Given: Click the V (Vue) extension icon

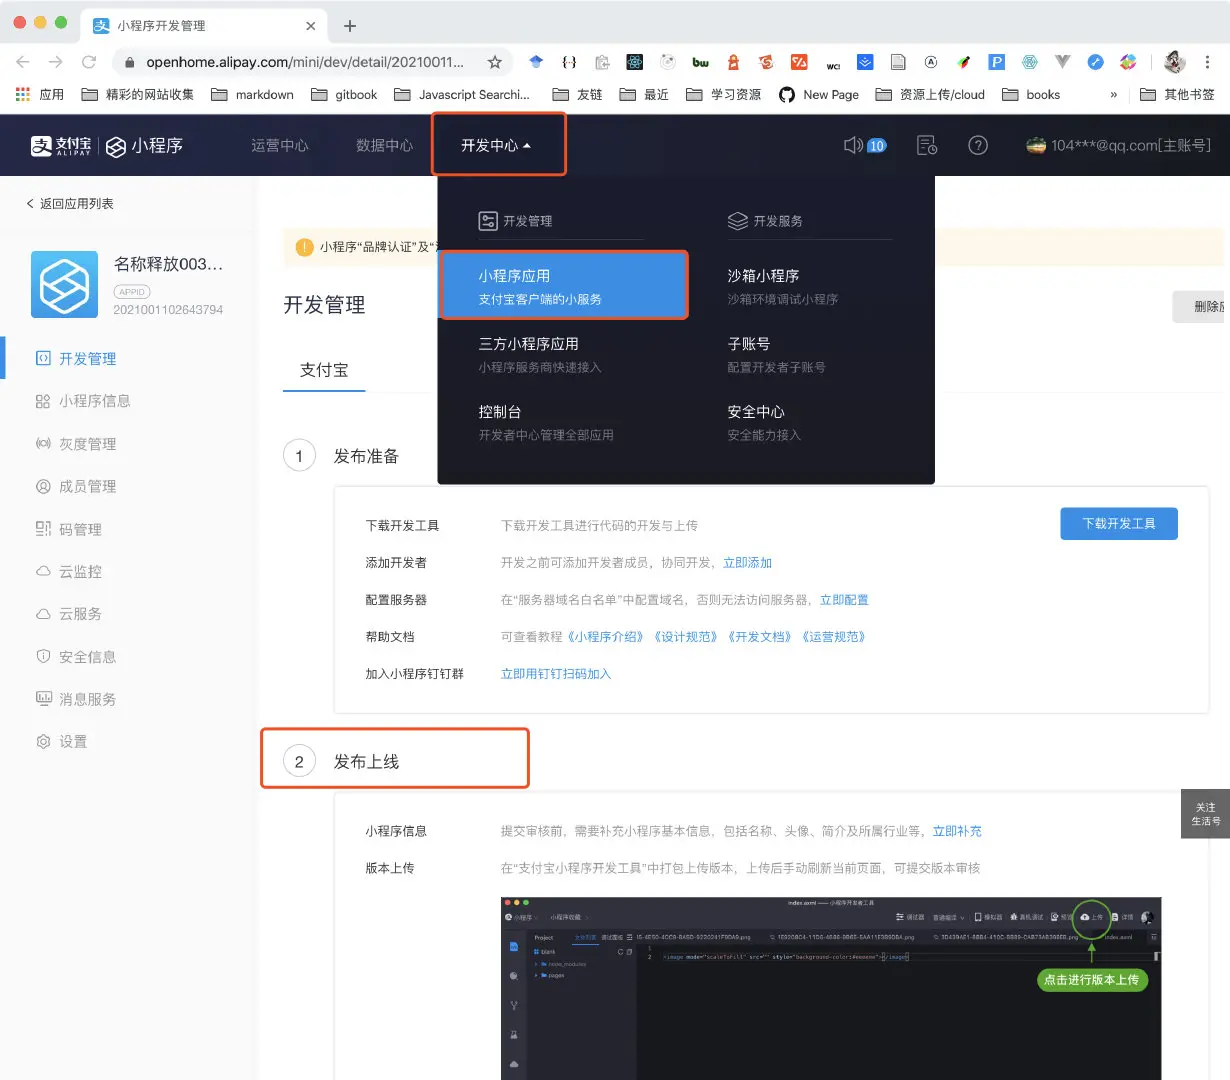Looking at the screenshot, I should (1062, 62).
